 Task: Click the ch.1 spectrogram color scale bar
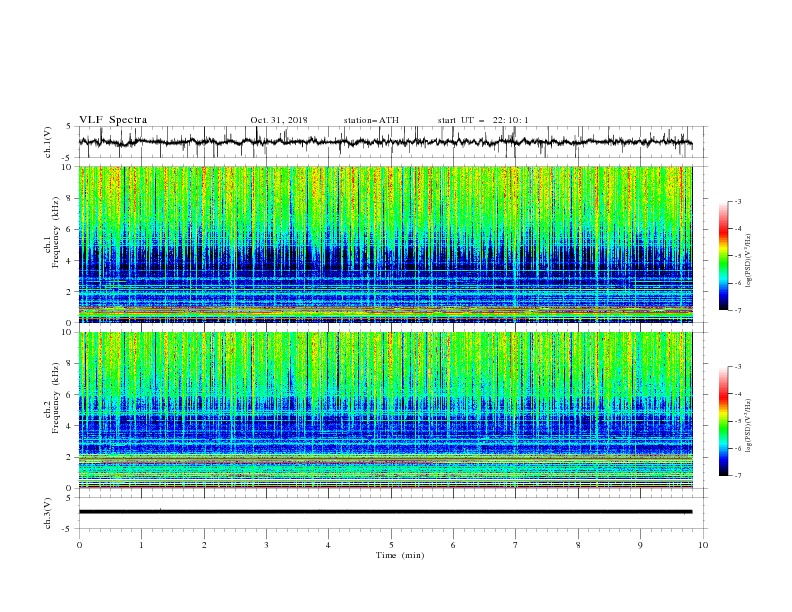723,256
